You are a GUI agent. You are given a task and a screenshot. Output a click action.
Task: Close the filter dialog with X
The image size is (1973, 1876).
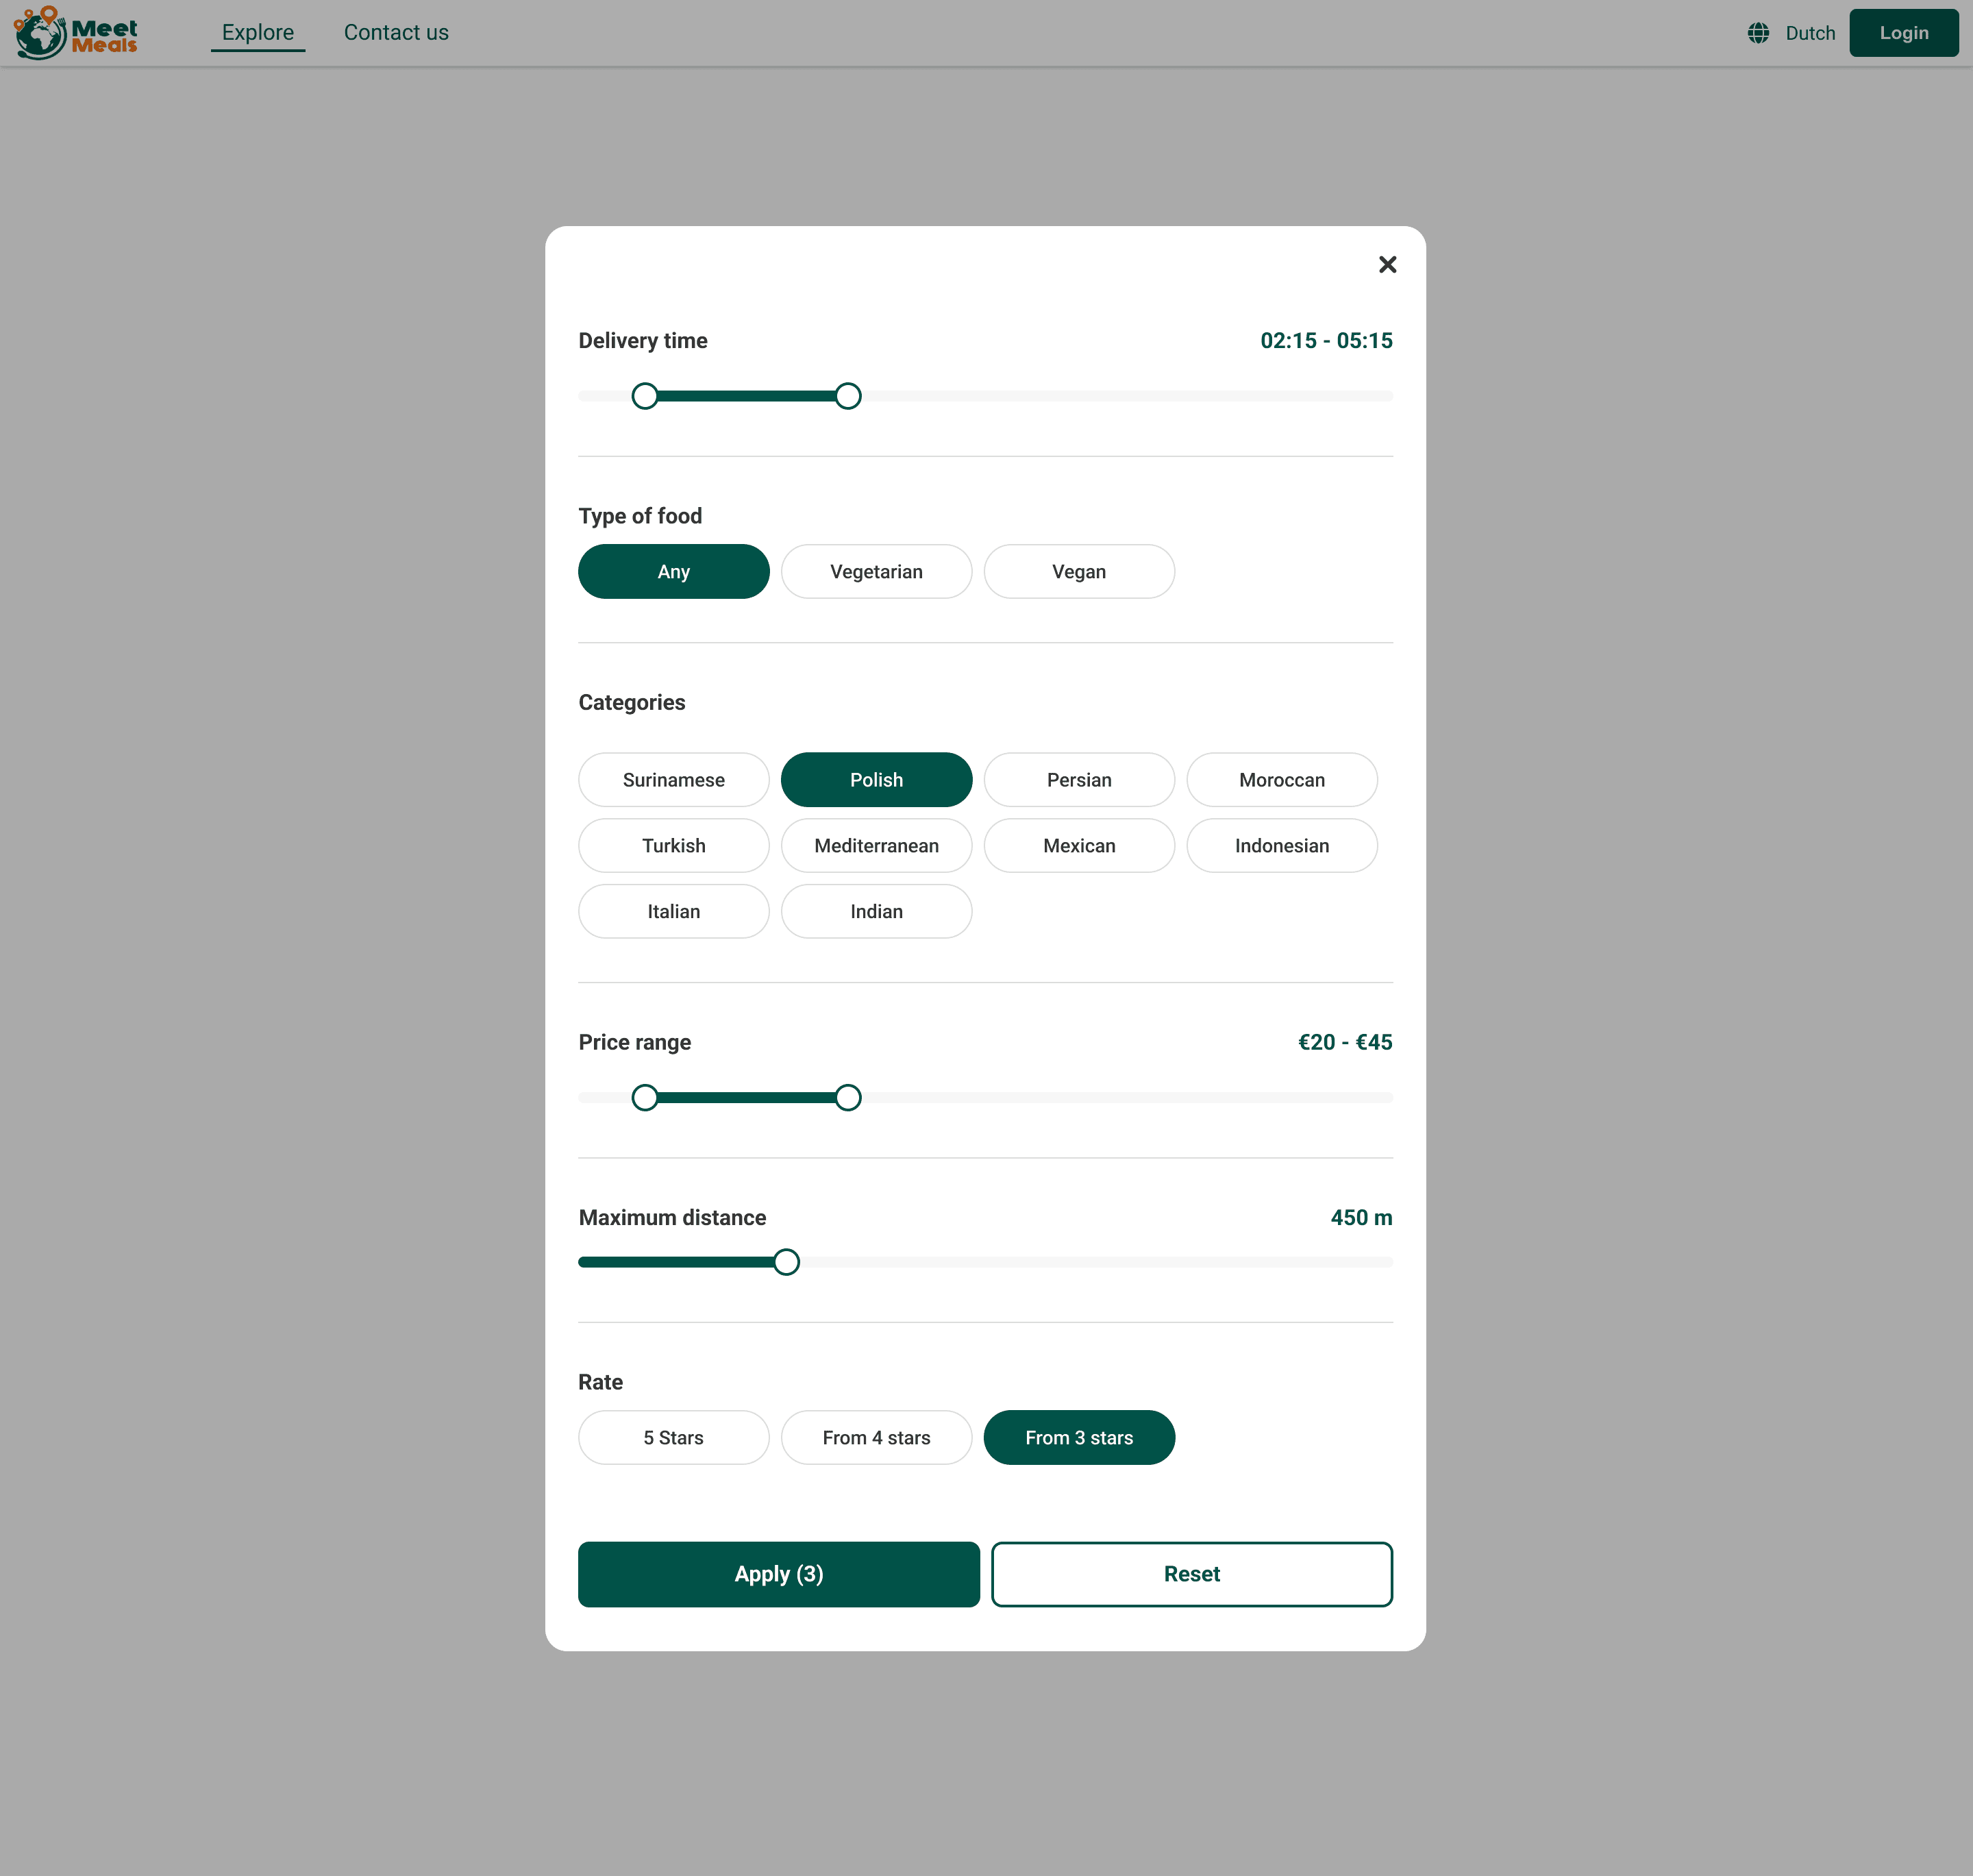point(1387,265)
